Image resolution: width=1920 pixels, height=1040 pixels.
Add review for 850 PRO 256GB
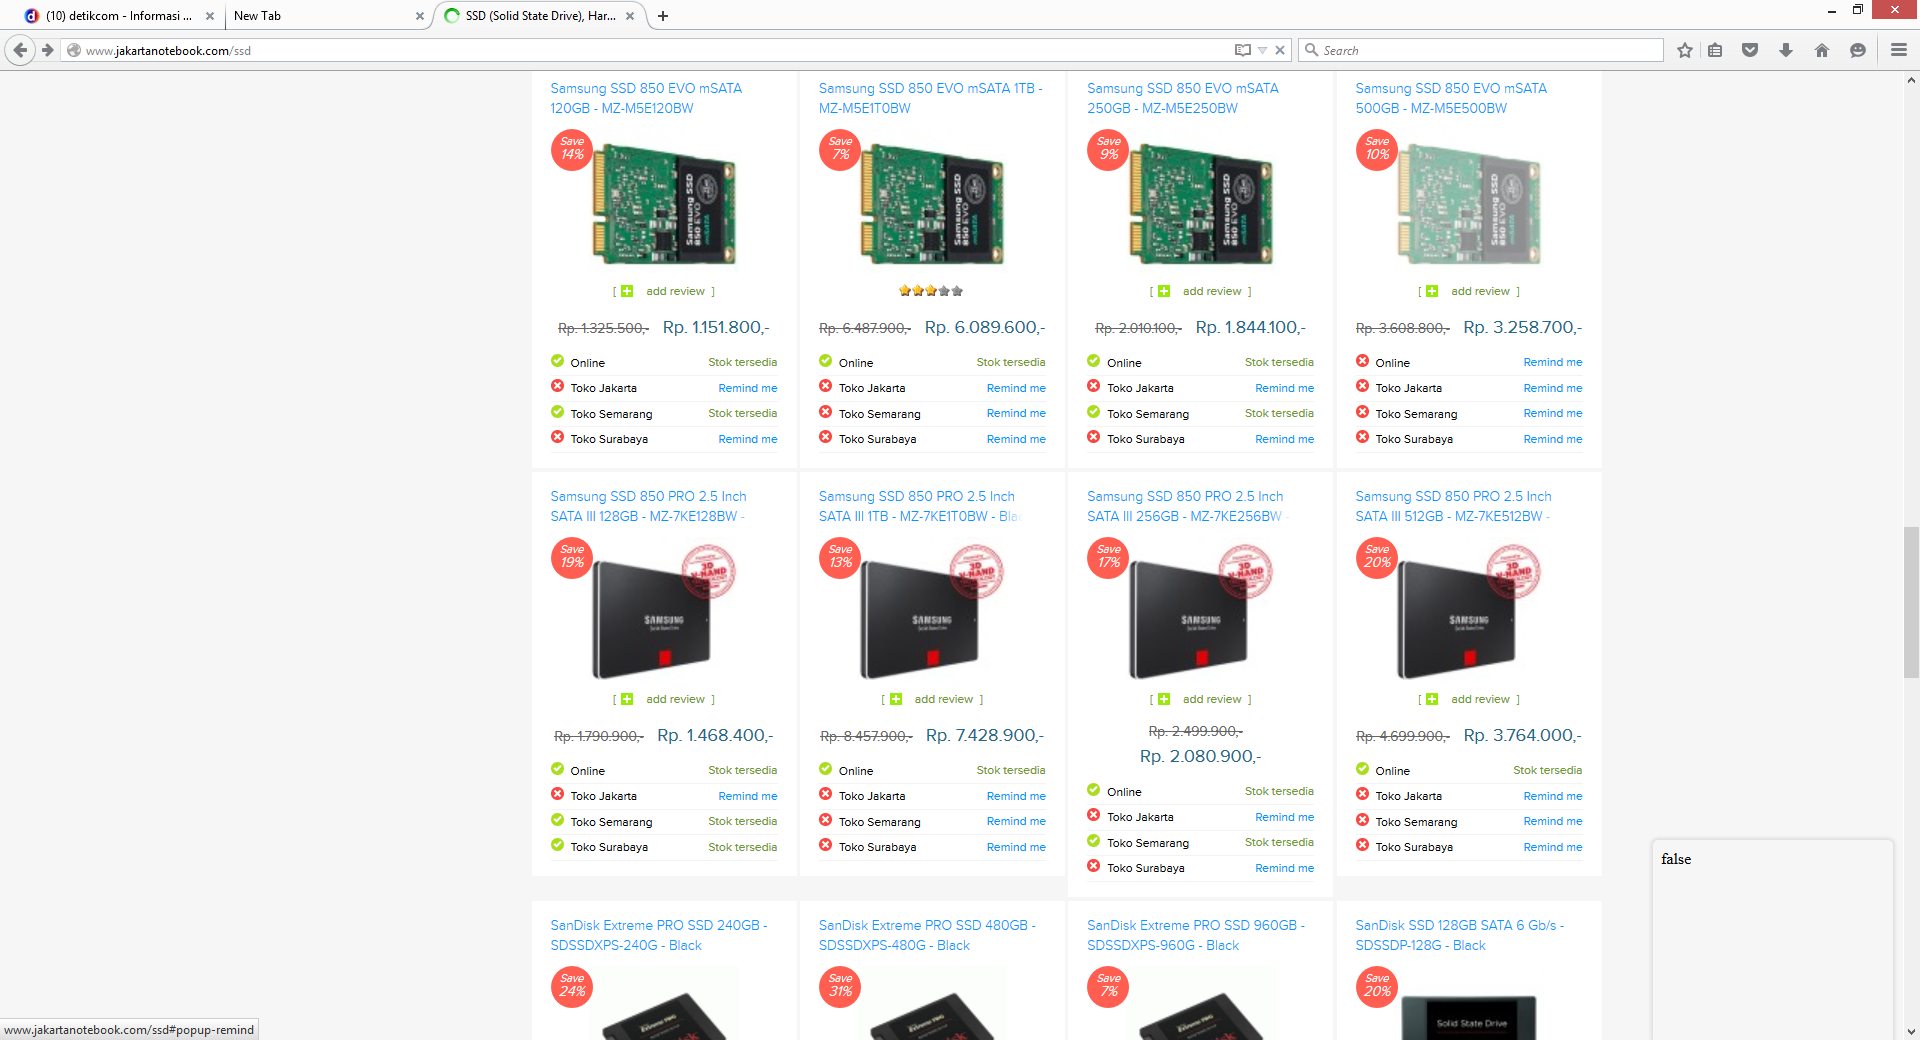pos(1201,699)
